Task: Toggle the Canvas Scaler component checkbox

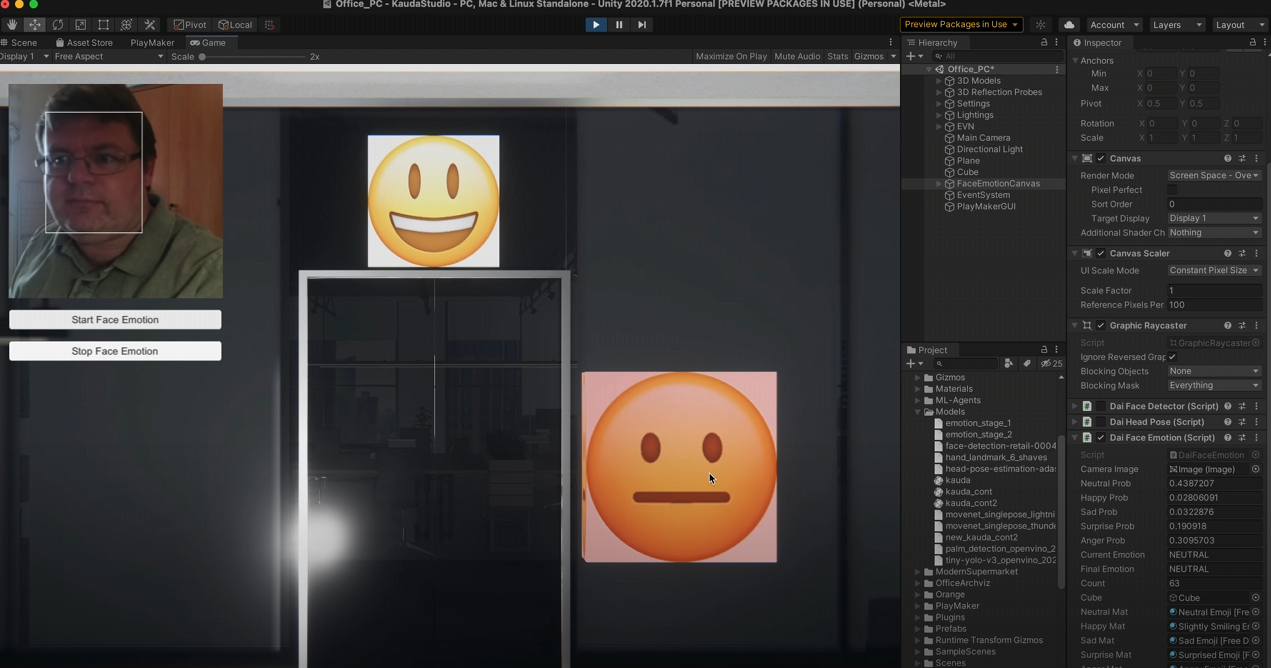Action: tap(1101, 253)
